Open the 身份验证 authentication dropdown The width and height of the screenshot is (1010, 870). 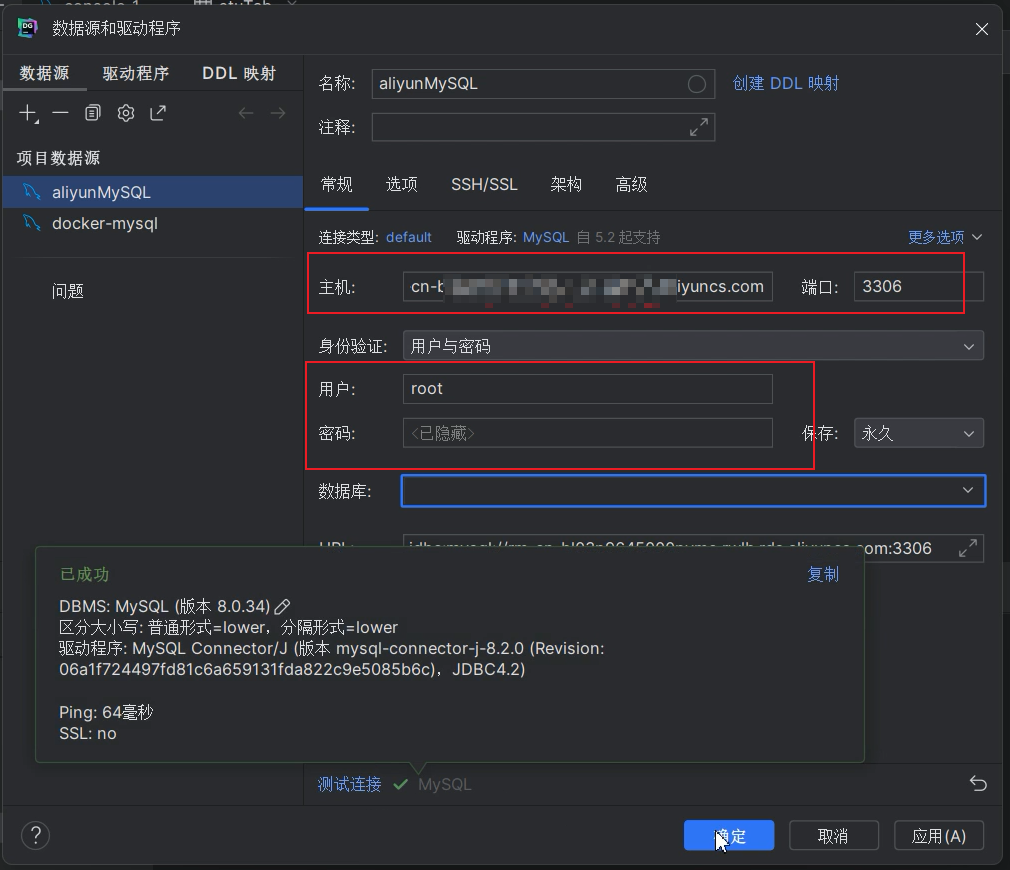click(693, 346)
